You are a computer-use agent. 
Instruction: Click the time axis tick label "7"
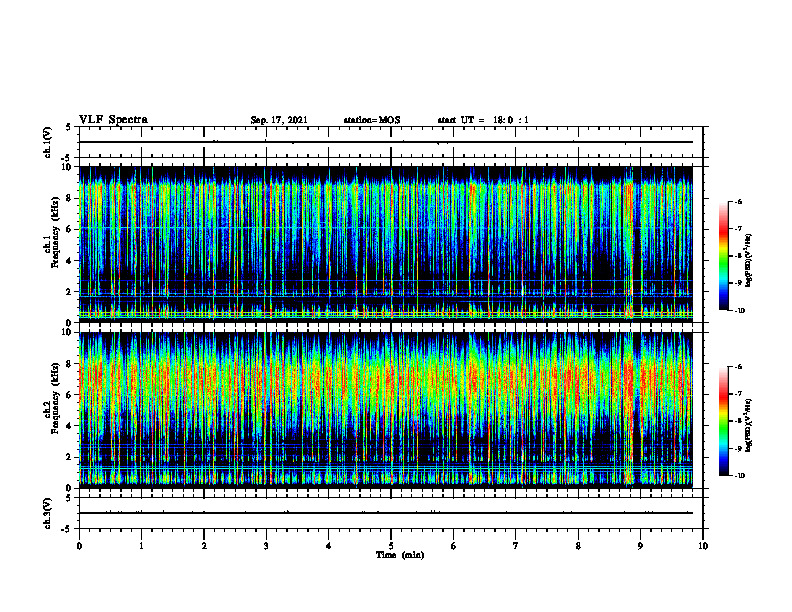click(x=516, y=546)
